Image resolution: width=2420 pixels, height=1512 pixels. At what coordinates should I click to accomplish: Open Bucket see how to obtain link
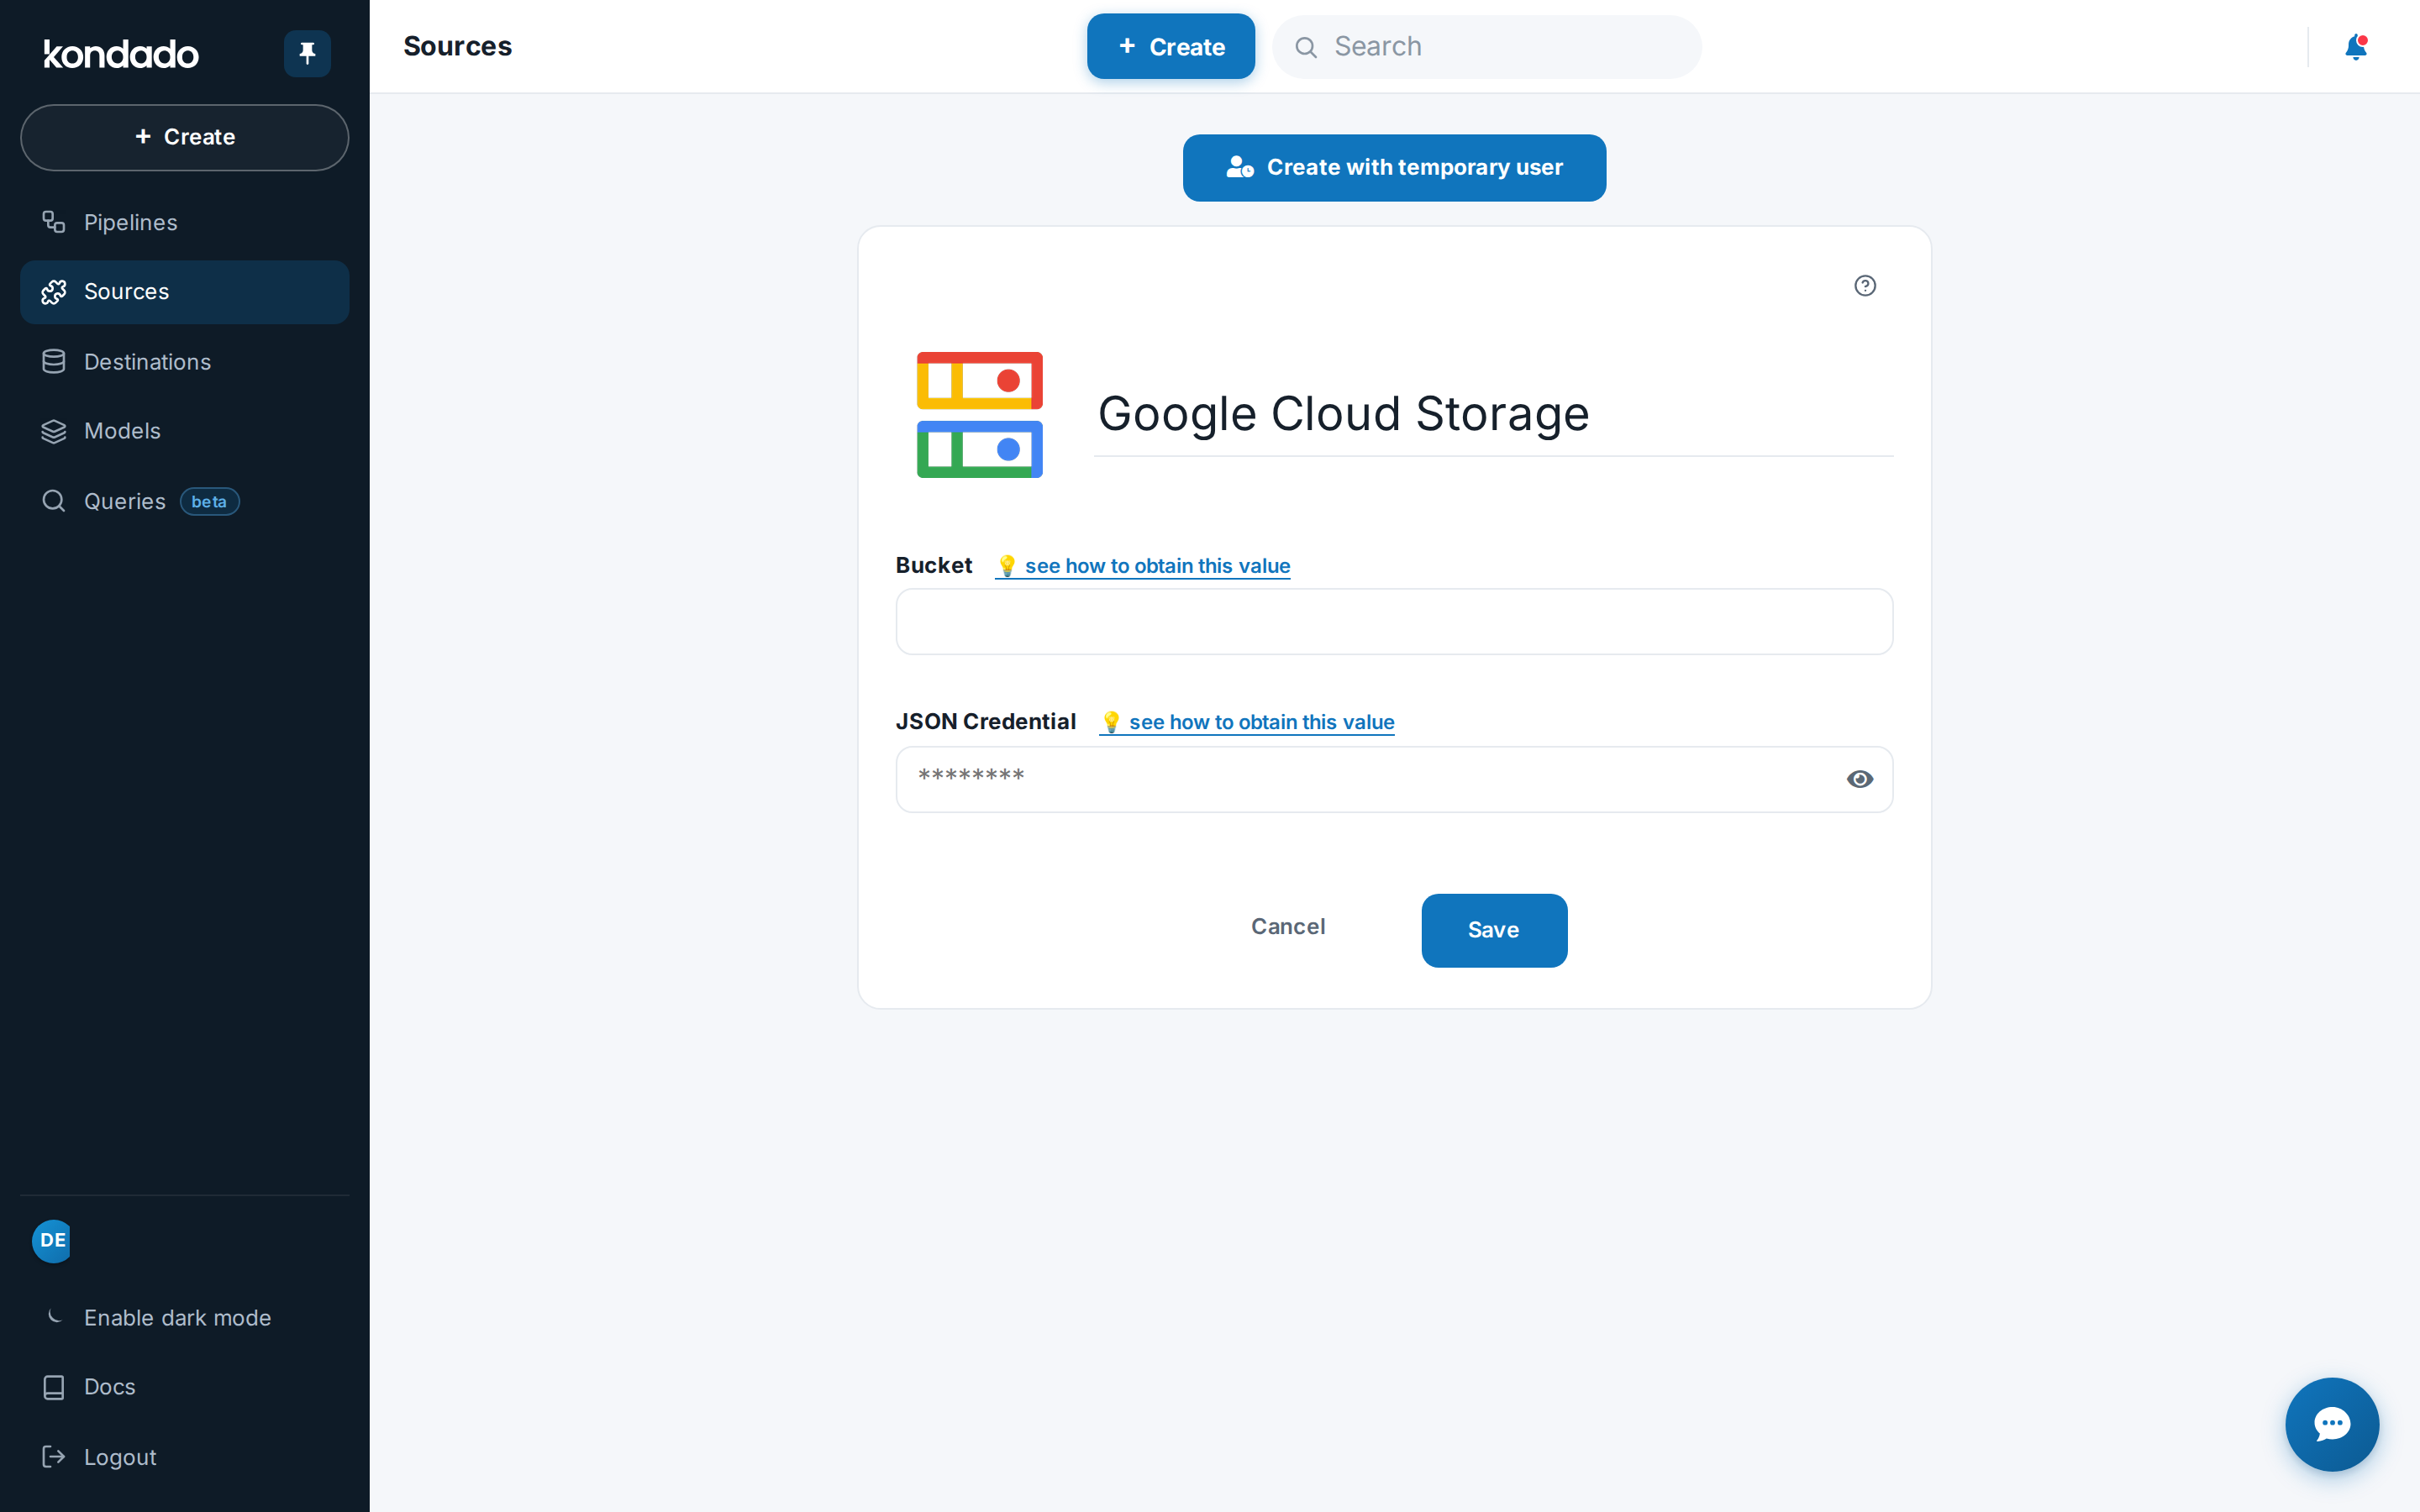tap(1143, 566)
